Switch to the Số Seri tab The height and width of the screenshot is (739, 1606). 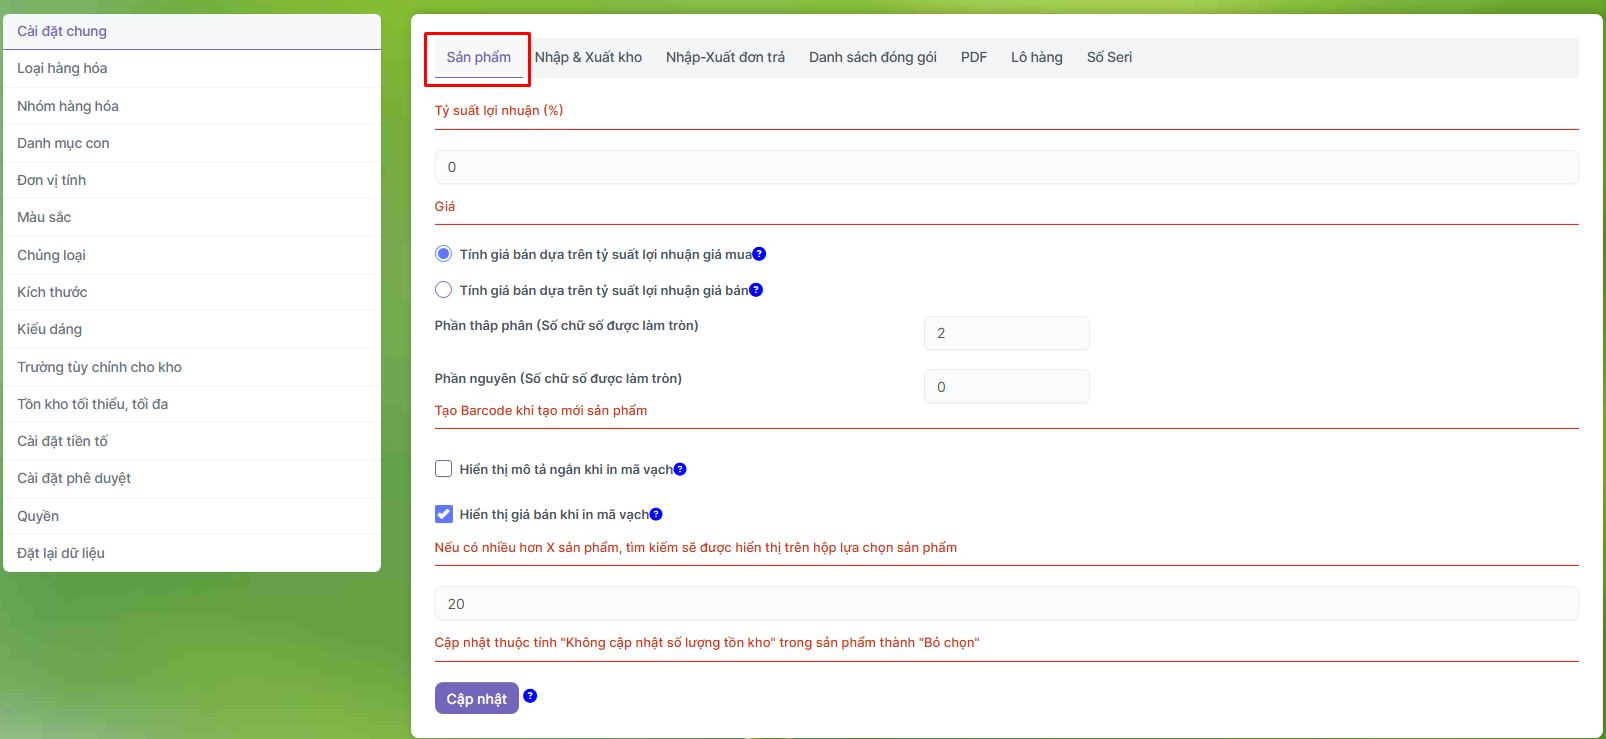click(1109, 57)
